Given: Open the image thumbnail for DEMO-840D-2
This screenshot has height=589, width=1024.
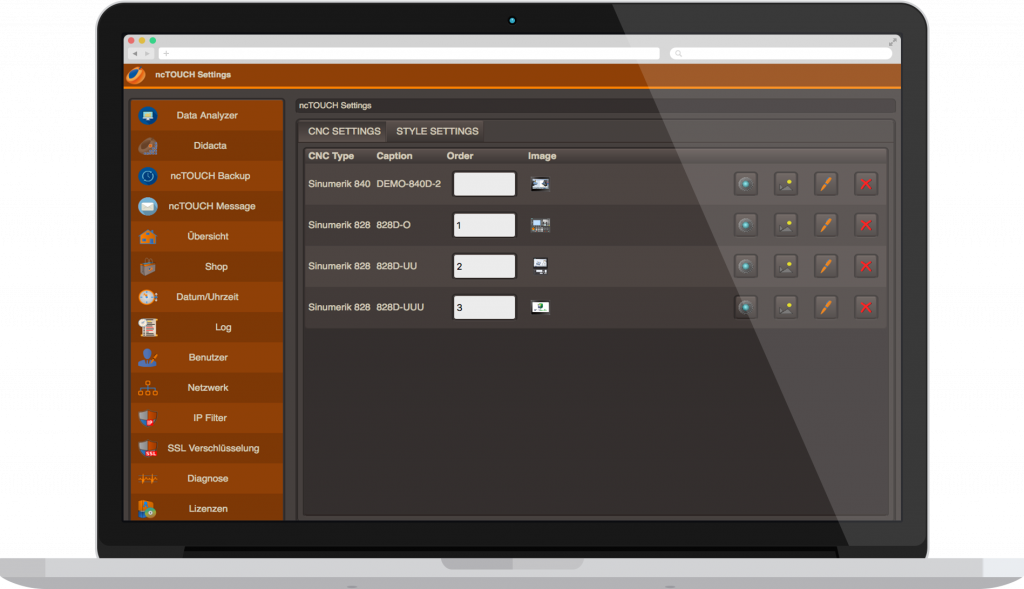Looking at the screenshot, I should click(x=540, y=184).
